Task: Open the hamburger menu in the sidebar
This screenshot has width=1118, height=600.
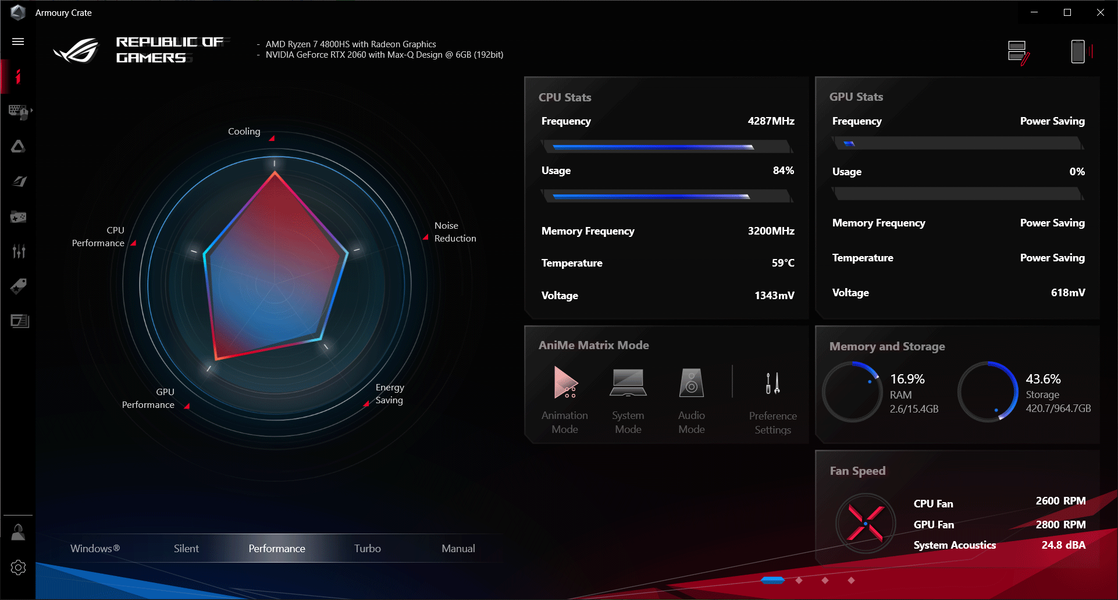Action: pos(19,41)
